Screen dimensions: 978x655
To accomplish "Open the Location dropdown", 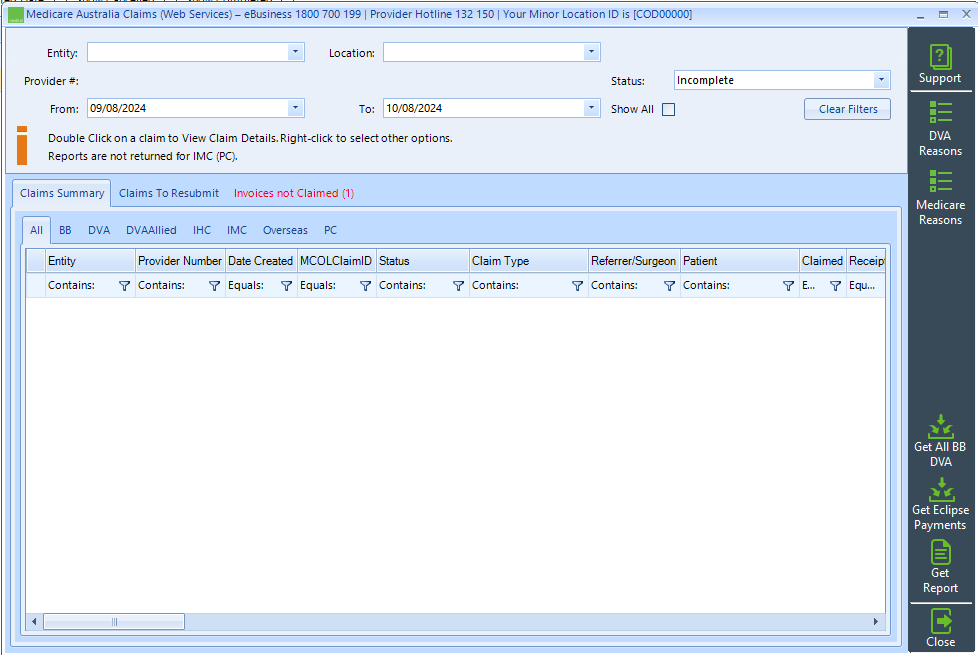I will [x=591, y=52].
